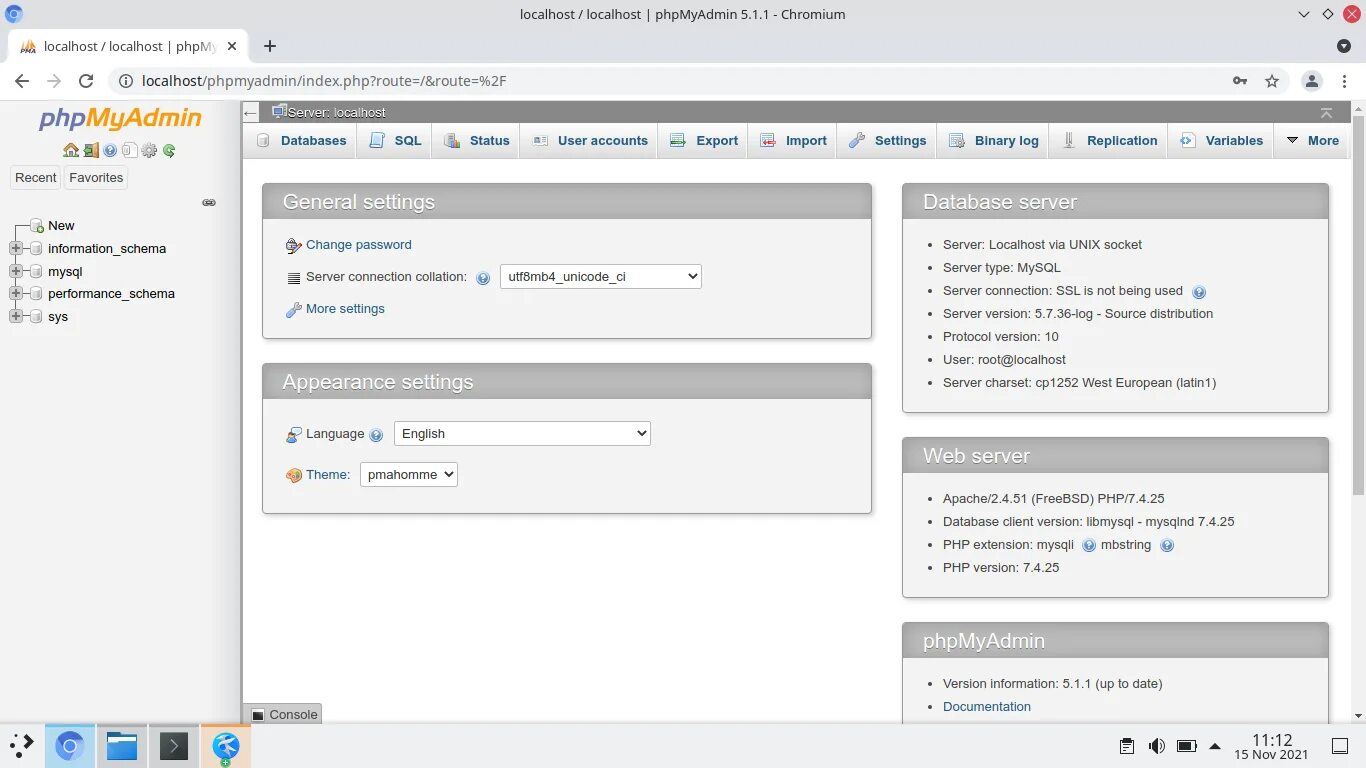
Task: Open Chromium three-dot menu
Action: click(x=1345, y=81)
